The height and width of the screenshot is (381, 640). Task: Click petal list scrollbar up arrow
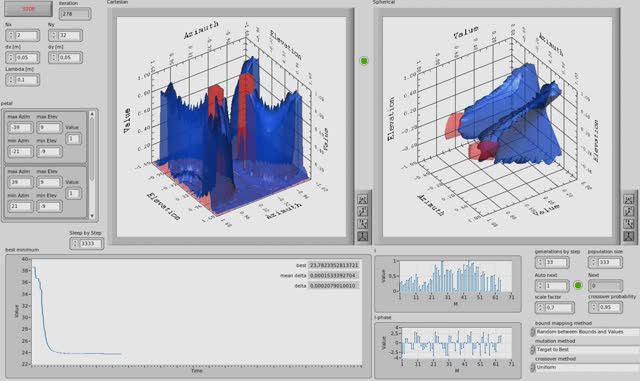tap(92, 114)
